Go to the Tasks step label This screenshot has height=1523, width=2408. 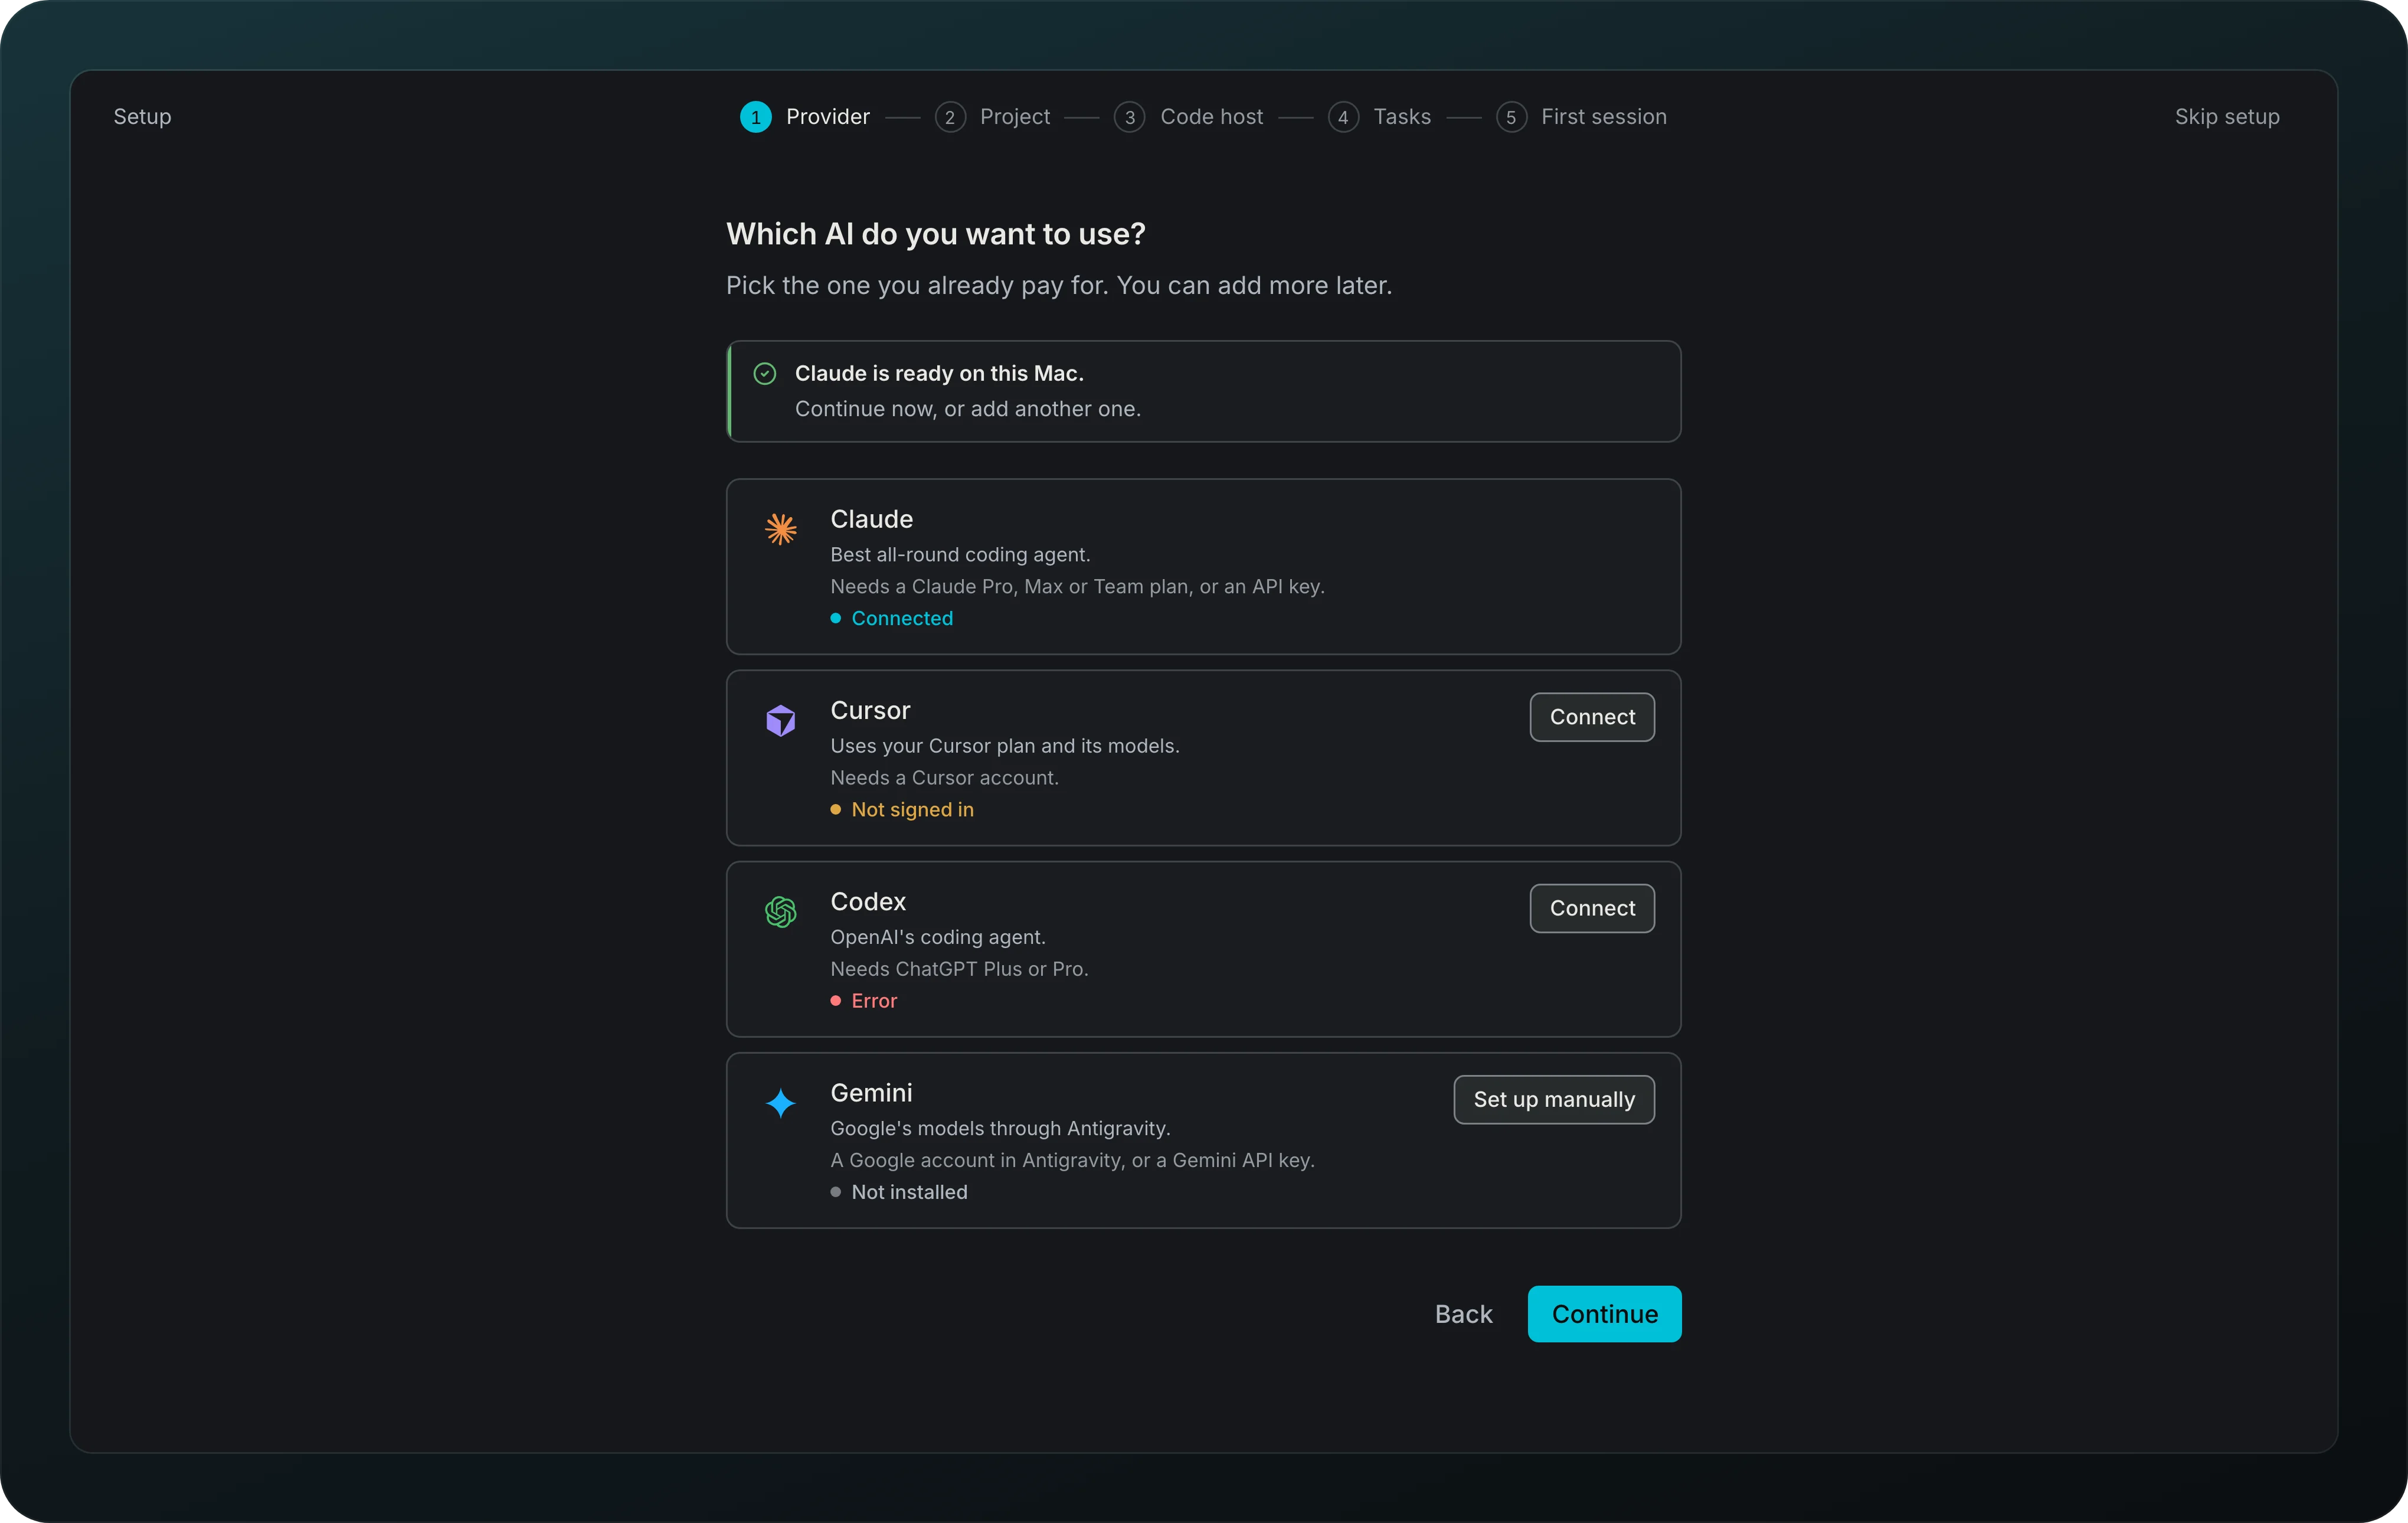(1402, 117)
